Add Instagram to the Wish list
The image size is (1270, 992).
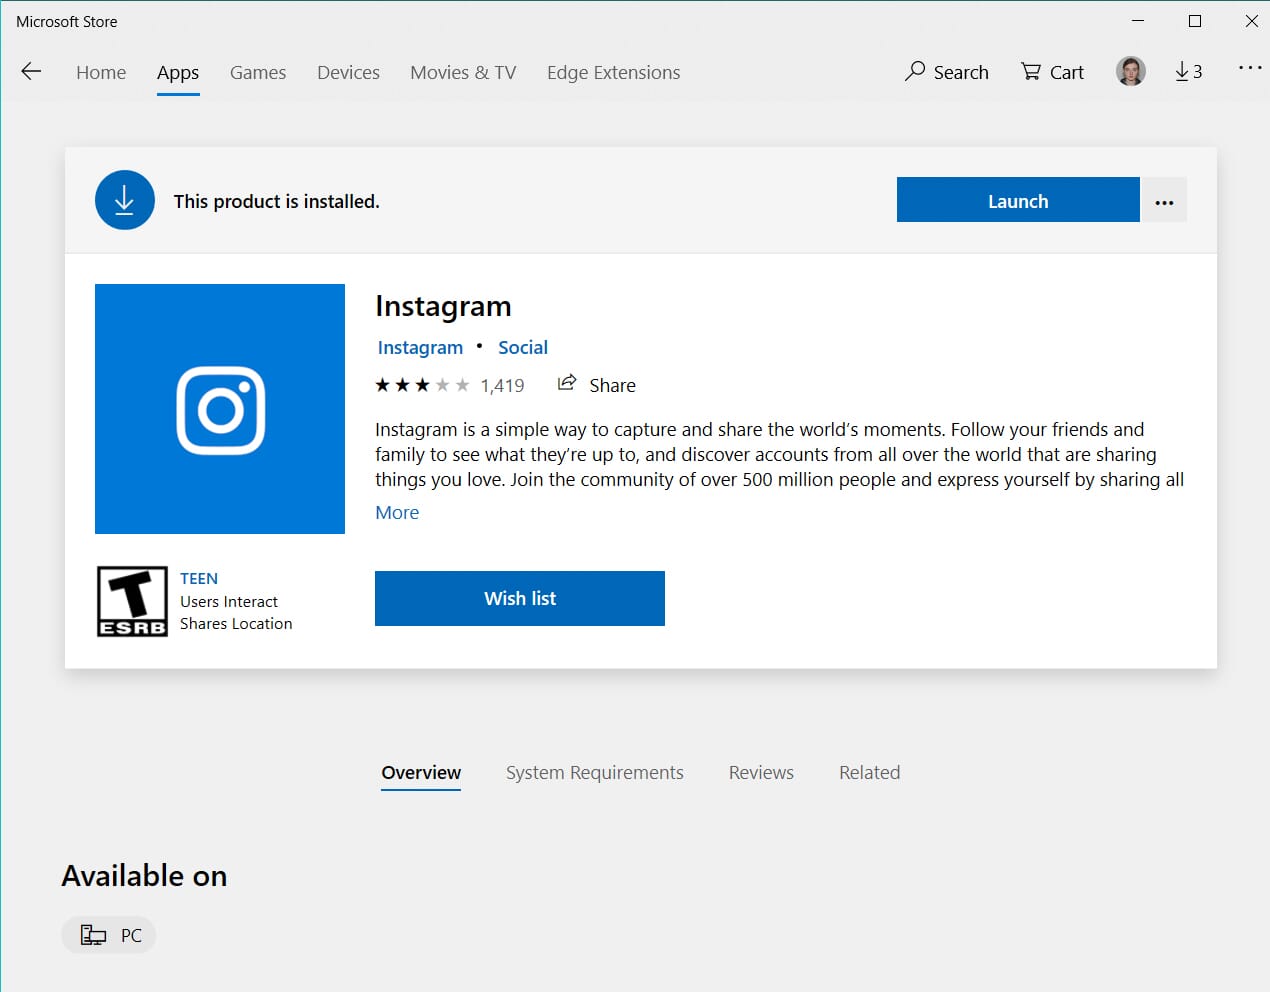point(520,598)
